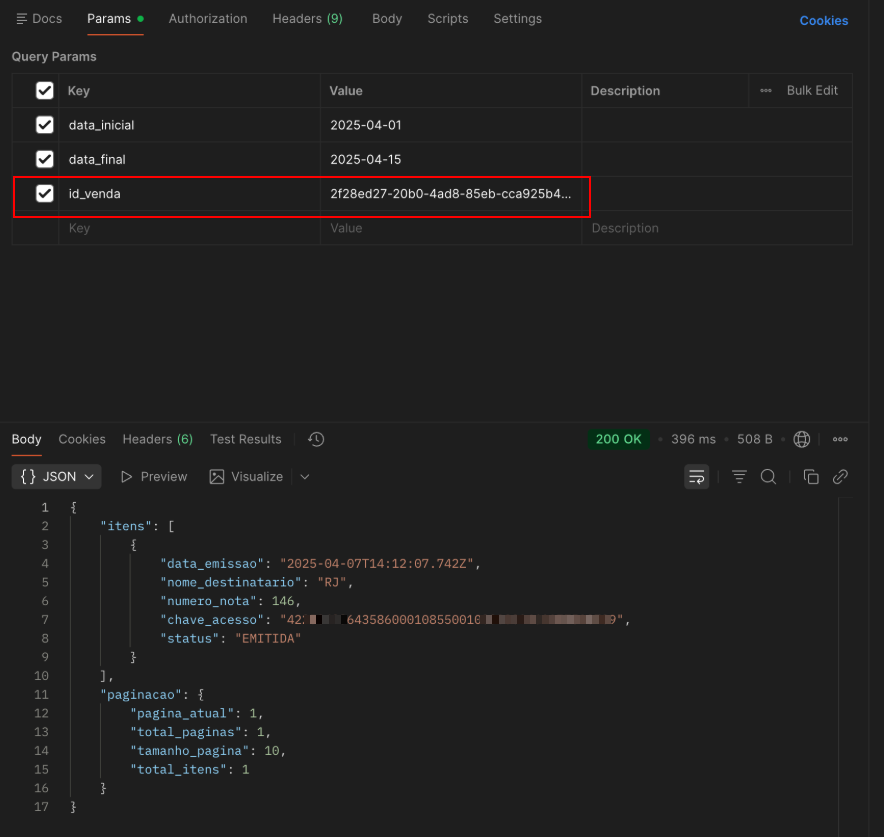Switch to the Authorization tab

tap(208, 19)
